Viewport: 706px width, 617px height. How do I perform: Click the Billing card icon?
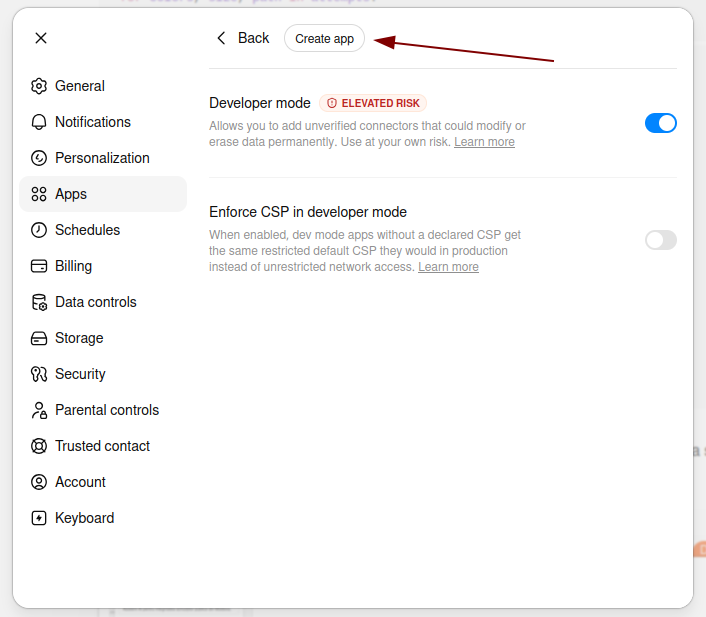(x=39, y=266)
